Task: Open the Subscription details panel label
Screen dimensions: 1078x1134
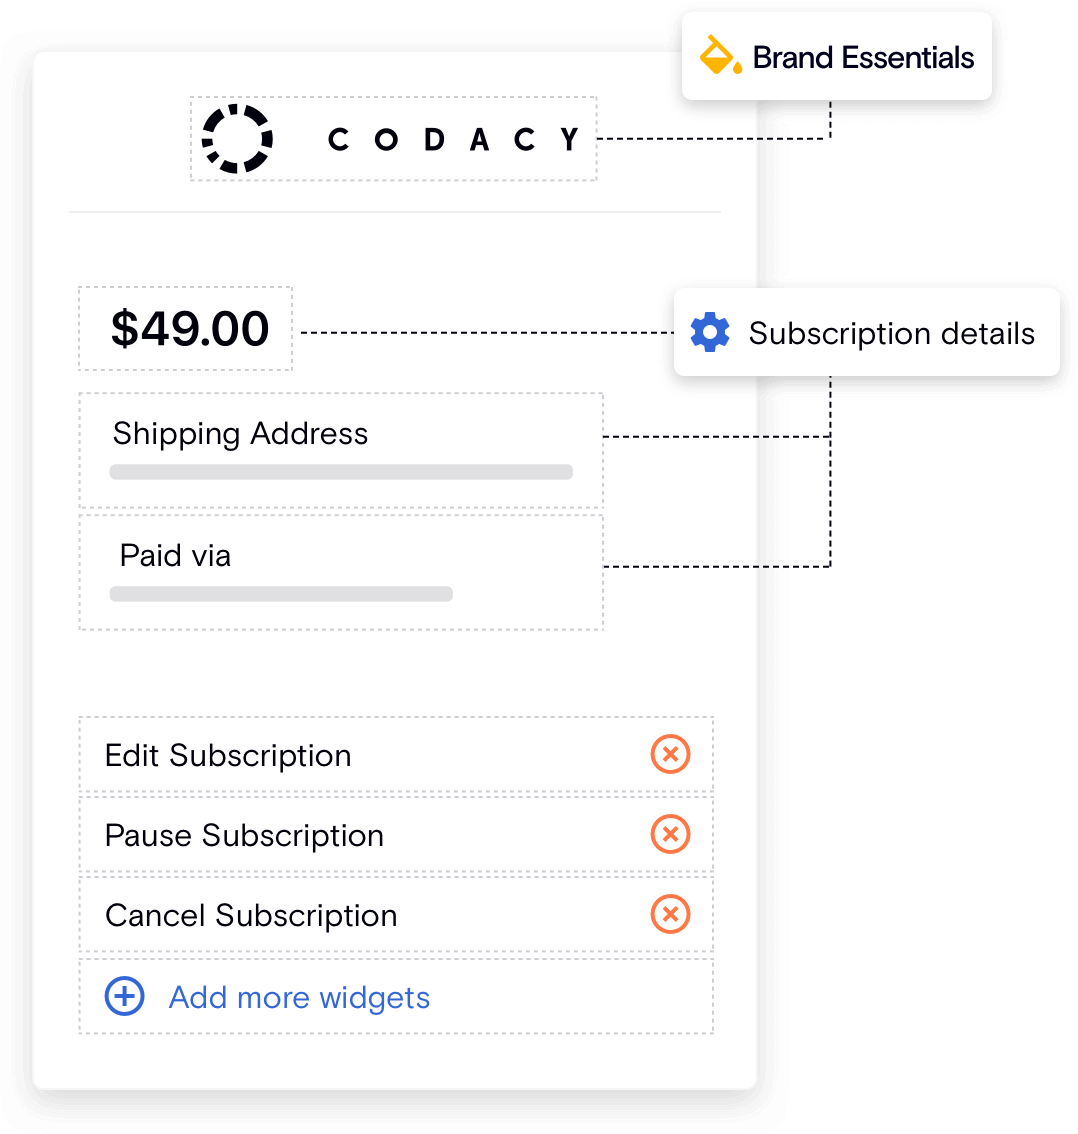Action: point(891,333)
